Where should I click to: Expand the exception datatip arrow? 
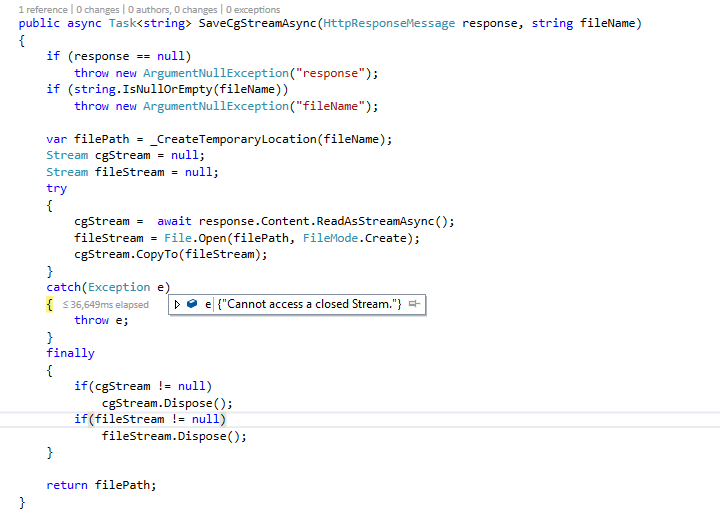pos(178,304)
